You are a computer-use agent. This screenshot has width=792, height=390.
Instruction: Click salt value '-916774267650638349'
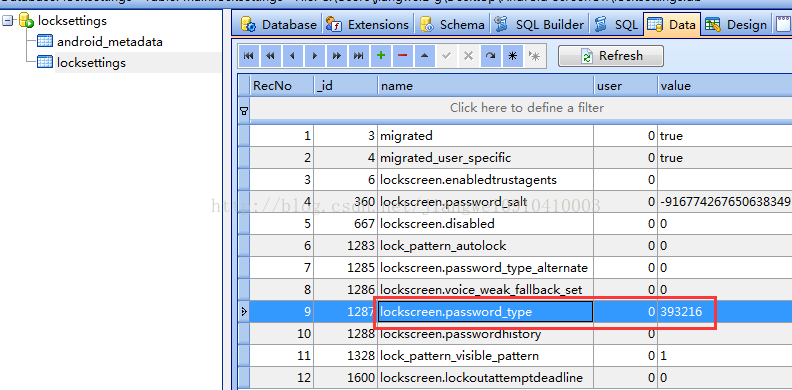click(724, 202)
